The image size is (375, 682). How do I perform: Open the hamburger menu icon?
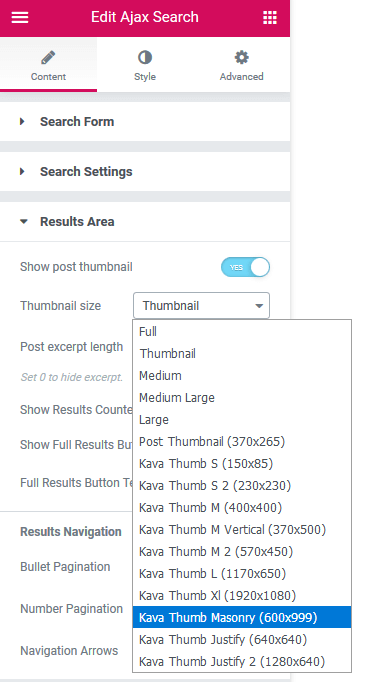point(20,17)
